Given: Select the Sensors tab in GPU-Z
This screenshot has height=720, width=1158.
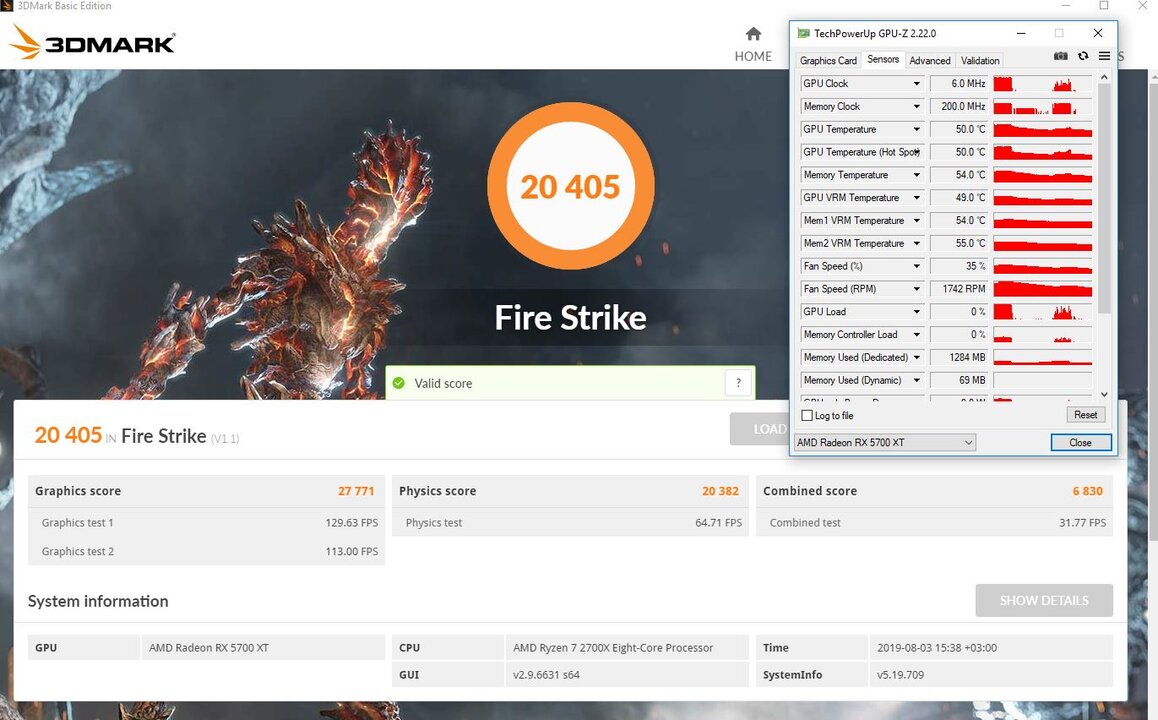Looking at the screenshot, I should [883, 59].
